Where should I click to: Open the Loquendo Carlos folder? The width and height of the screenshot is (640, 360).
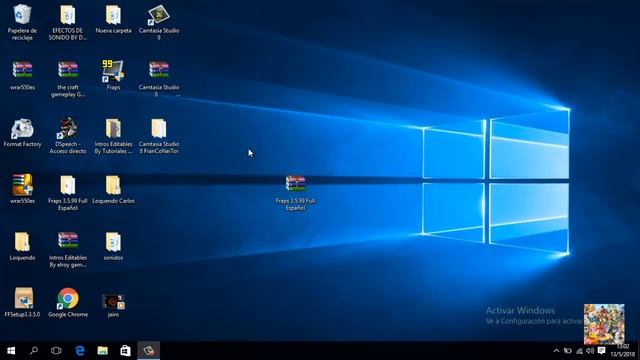113,189
